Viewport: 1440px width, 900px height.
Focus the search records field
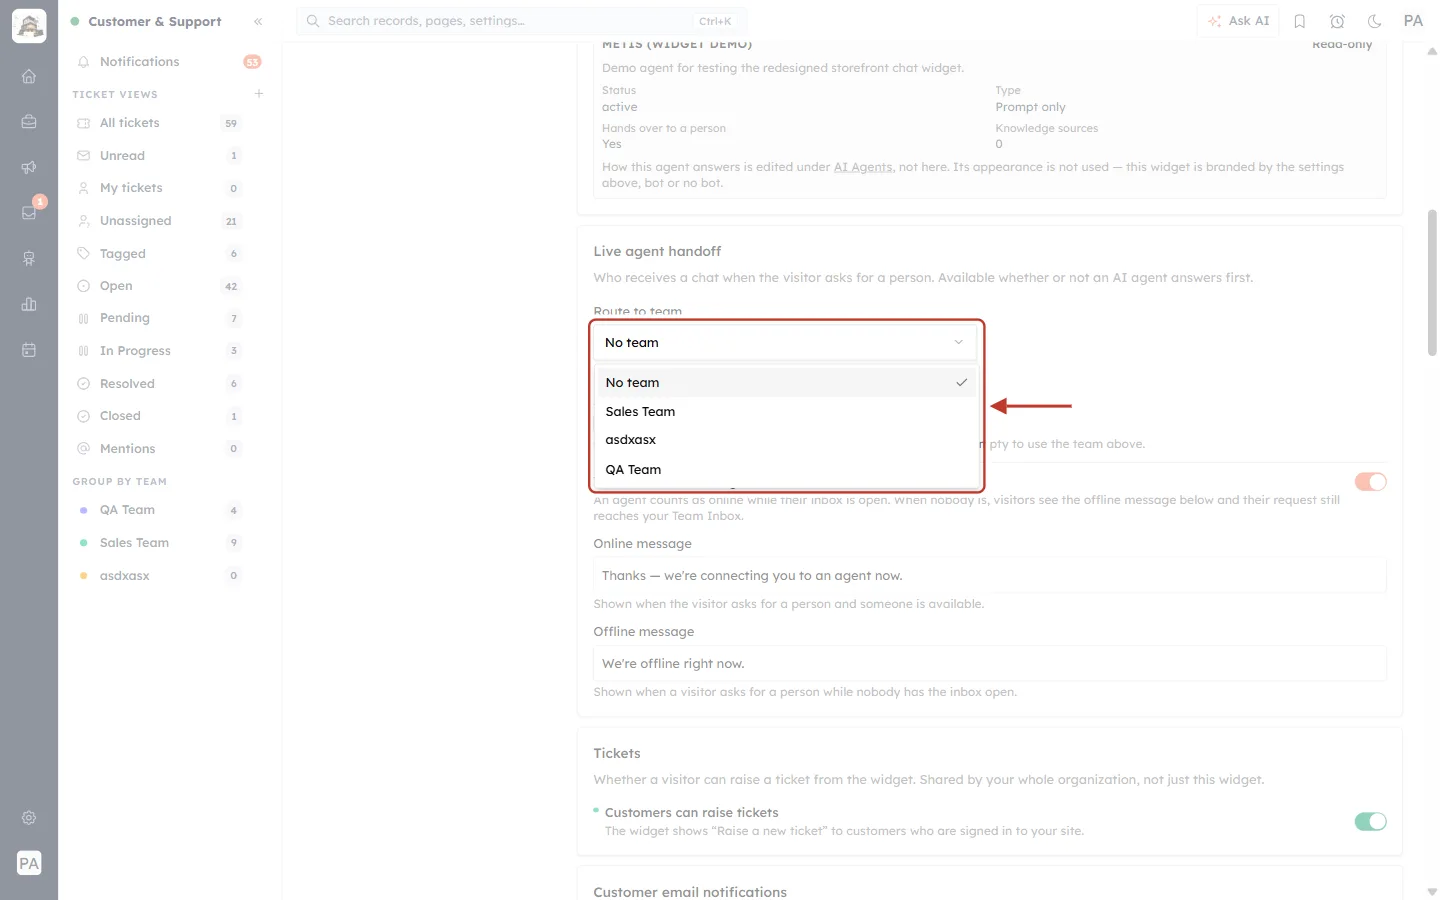[x=521, y=21]
